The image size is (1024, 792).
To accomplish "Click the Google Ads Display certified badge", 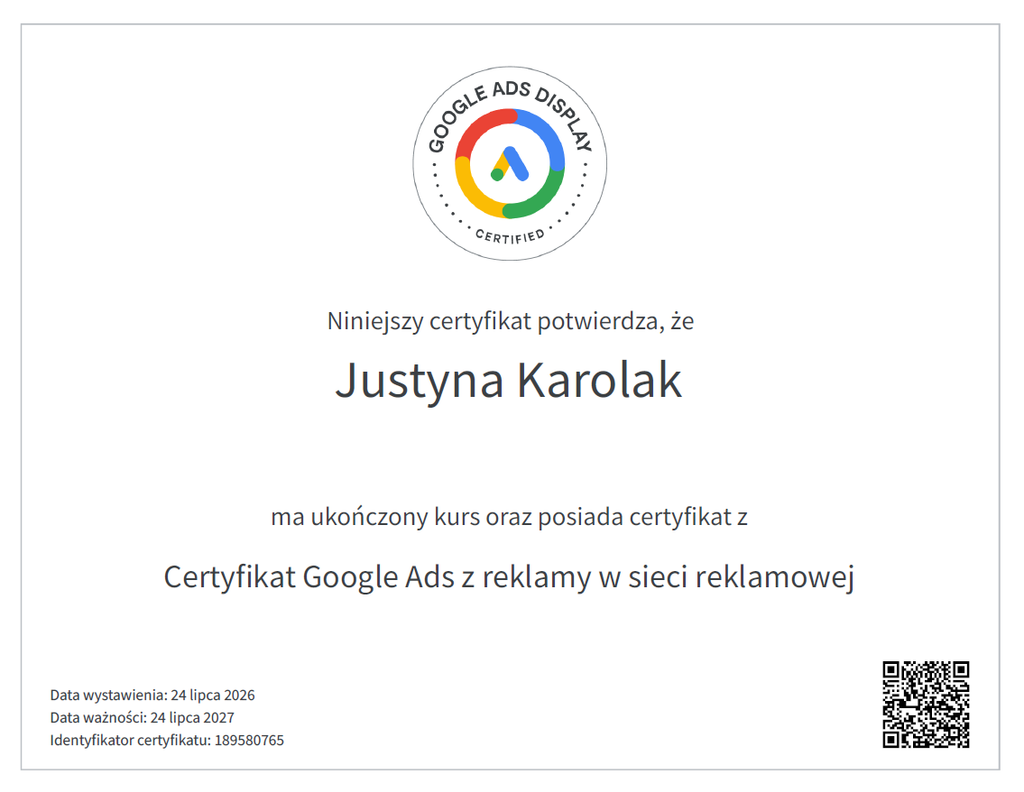I will (x=509, y=163).
